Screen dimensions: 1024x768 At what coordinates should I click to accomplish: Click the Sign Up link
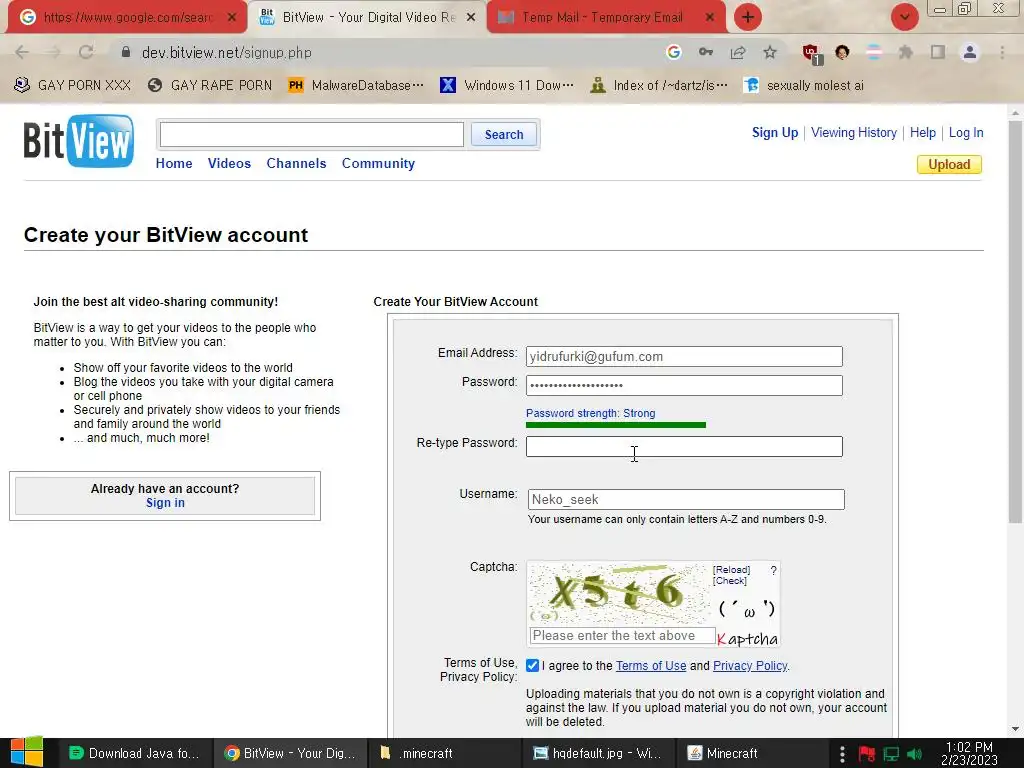coord(775,133)
